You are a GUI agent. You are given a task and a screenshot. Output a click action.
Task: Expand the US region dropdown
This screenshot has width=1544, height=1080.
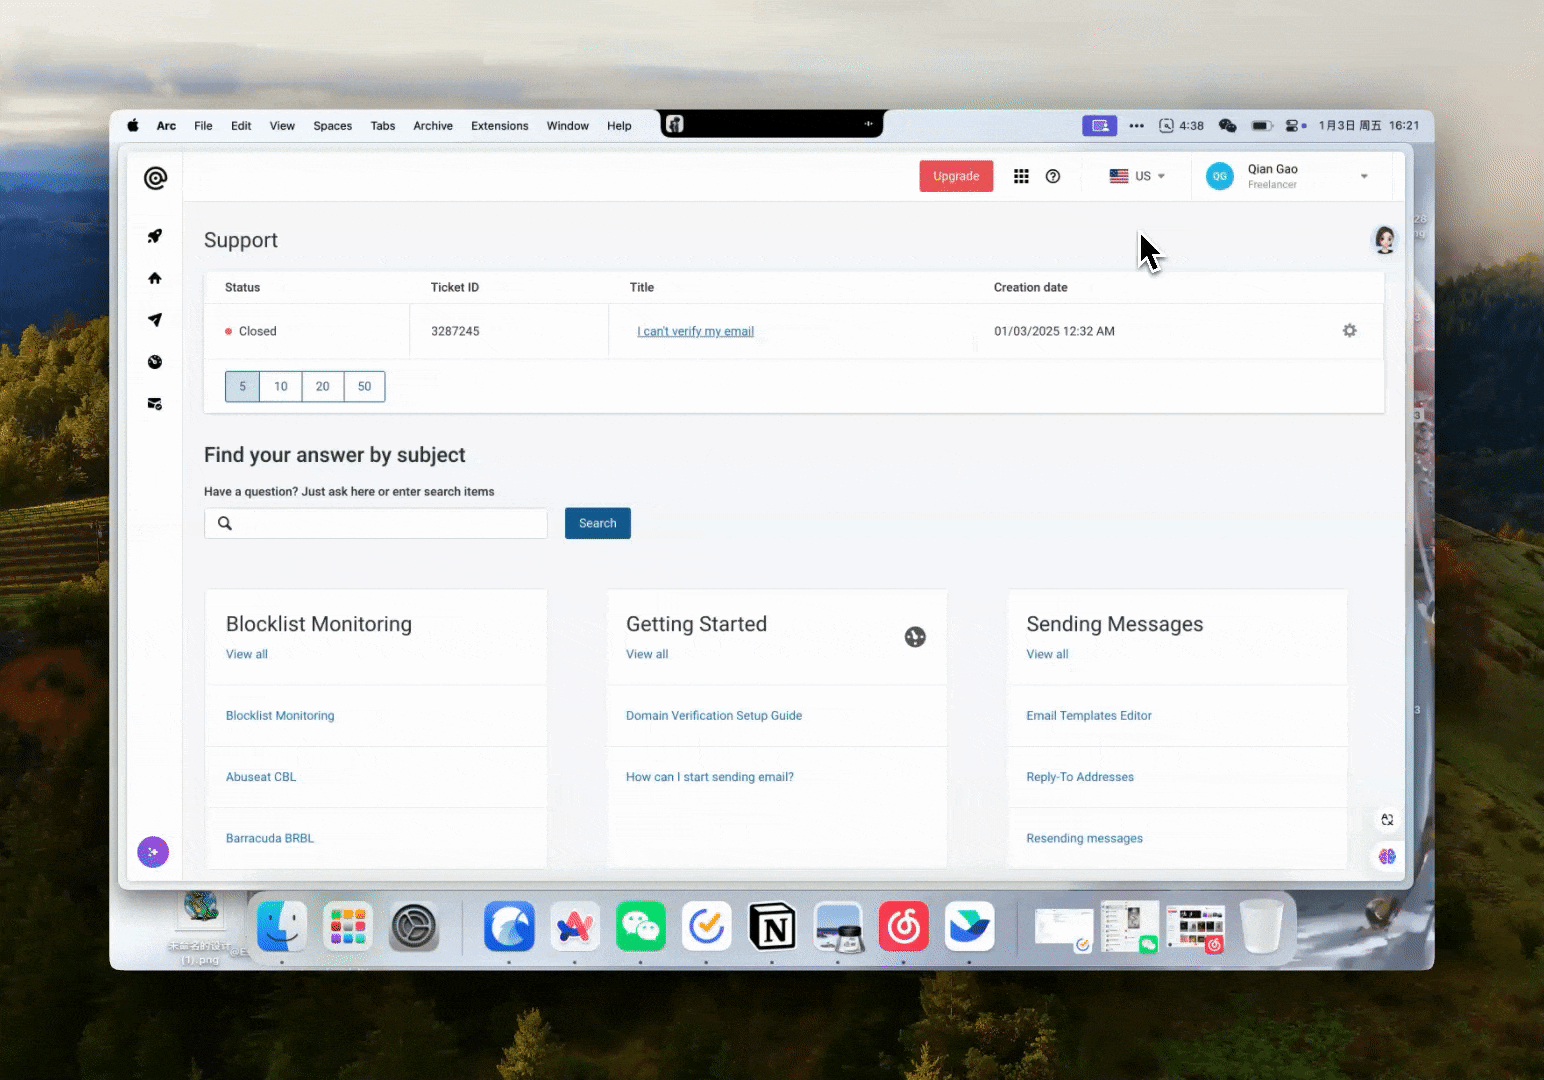pyautogui.click(x=1138, y=176)
